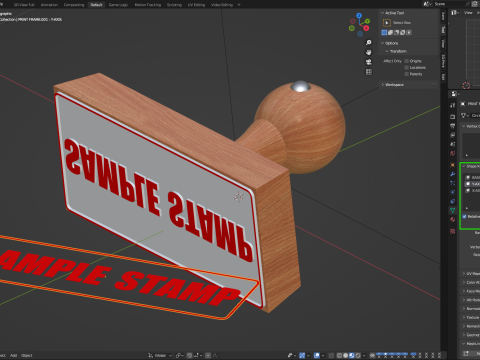Select wireframe viewport shading mode

pyautogui.click(x=339, y=355)
